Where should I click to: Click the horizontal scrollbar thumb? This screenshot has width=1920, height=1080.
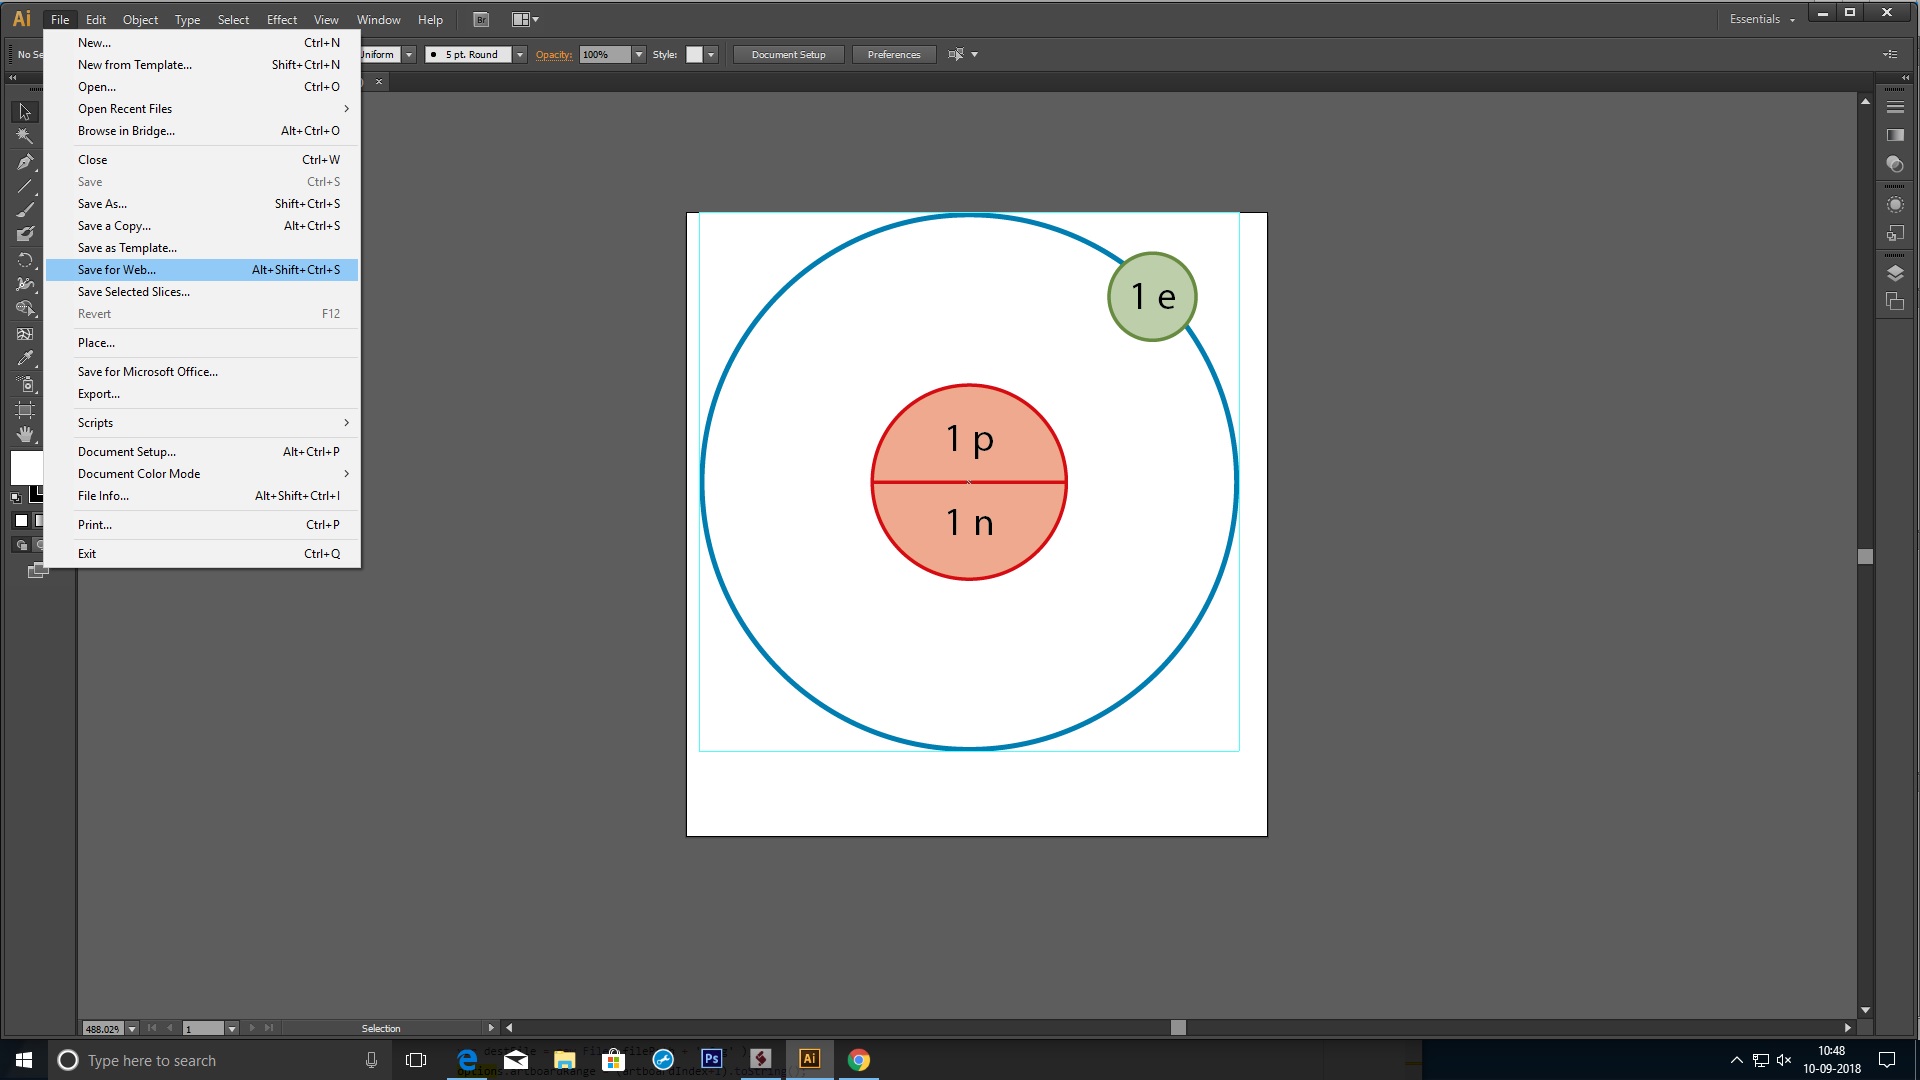(x=1178, y=1028)
